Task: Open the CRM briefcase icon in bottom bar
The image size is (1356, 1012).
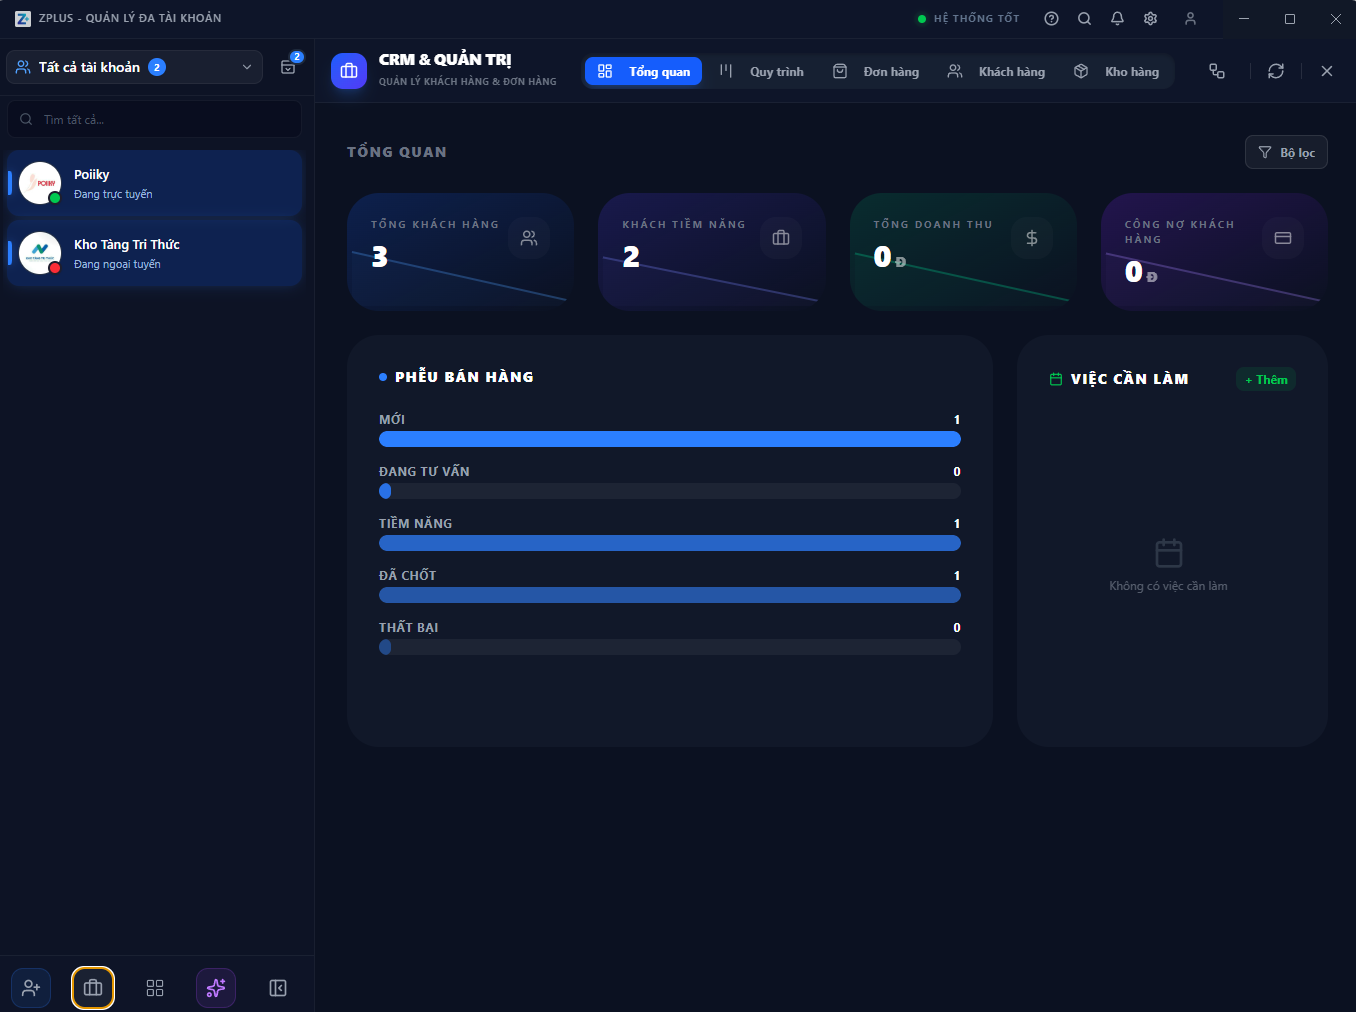Action: pyautogui.click(x=93, y=988)
